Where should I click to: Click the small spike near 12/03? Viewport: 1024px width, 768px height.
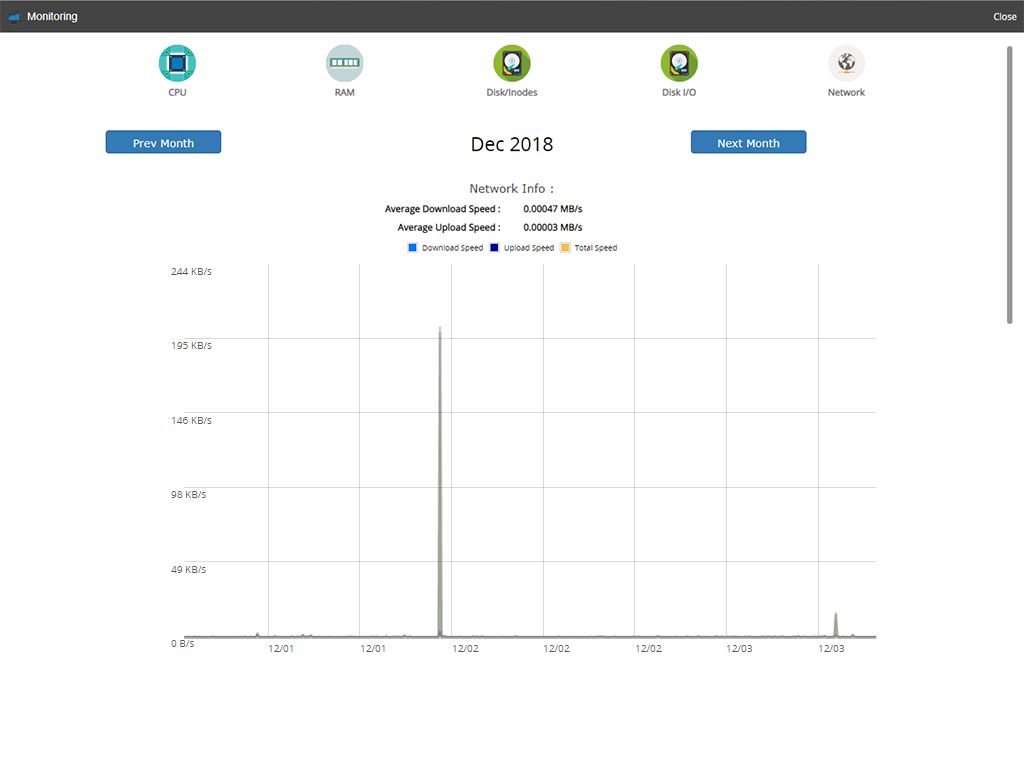click(836, 624)
